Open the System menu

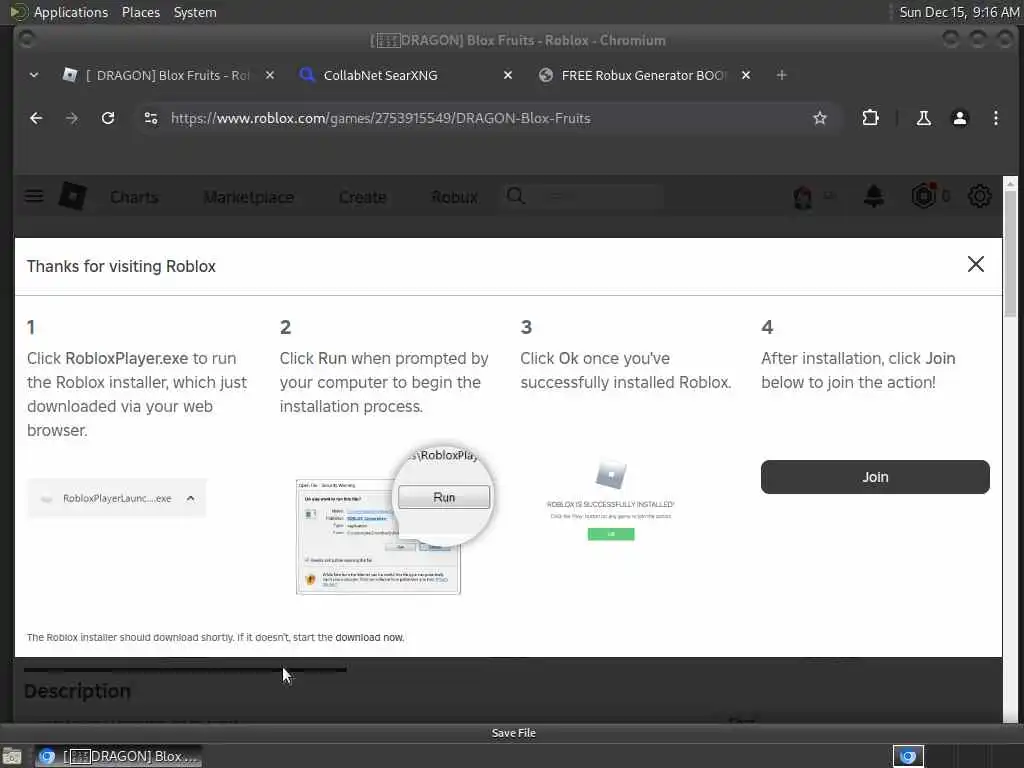(x=195, y=12)
